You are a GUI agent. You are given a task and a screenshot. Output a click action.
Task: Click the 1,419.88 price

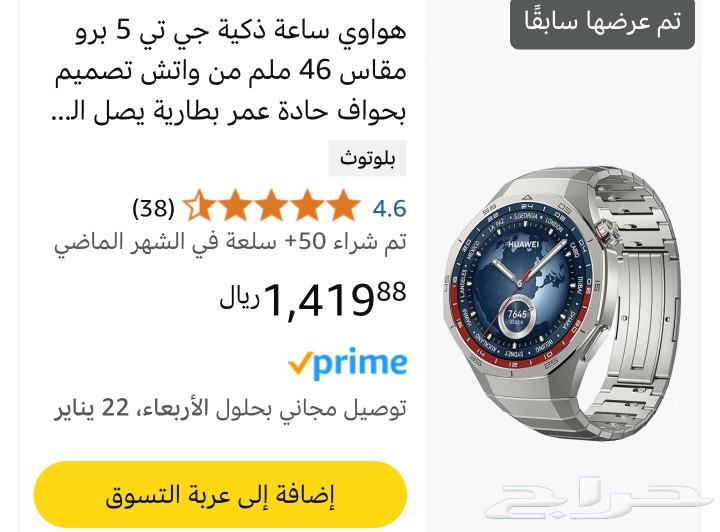tap(335, 299)
